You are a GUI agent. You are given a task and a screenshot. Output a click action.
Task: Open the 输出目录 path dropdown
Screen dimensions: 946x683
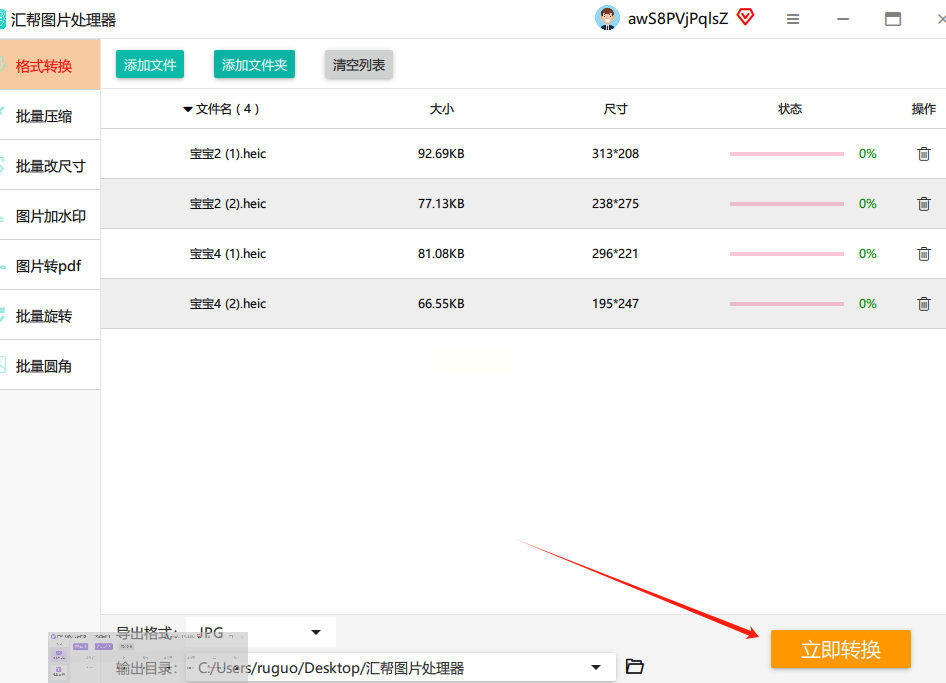point(596,667)
